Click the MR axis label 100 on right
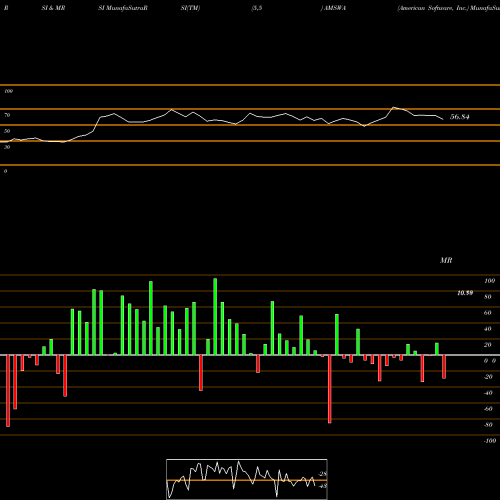The height and width of the screenshot is (500, 500). pos(490,281)
